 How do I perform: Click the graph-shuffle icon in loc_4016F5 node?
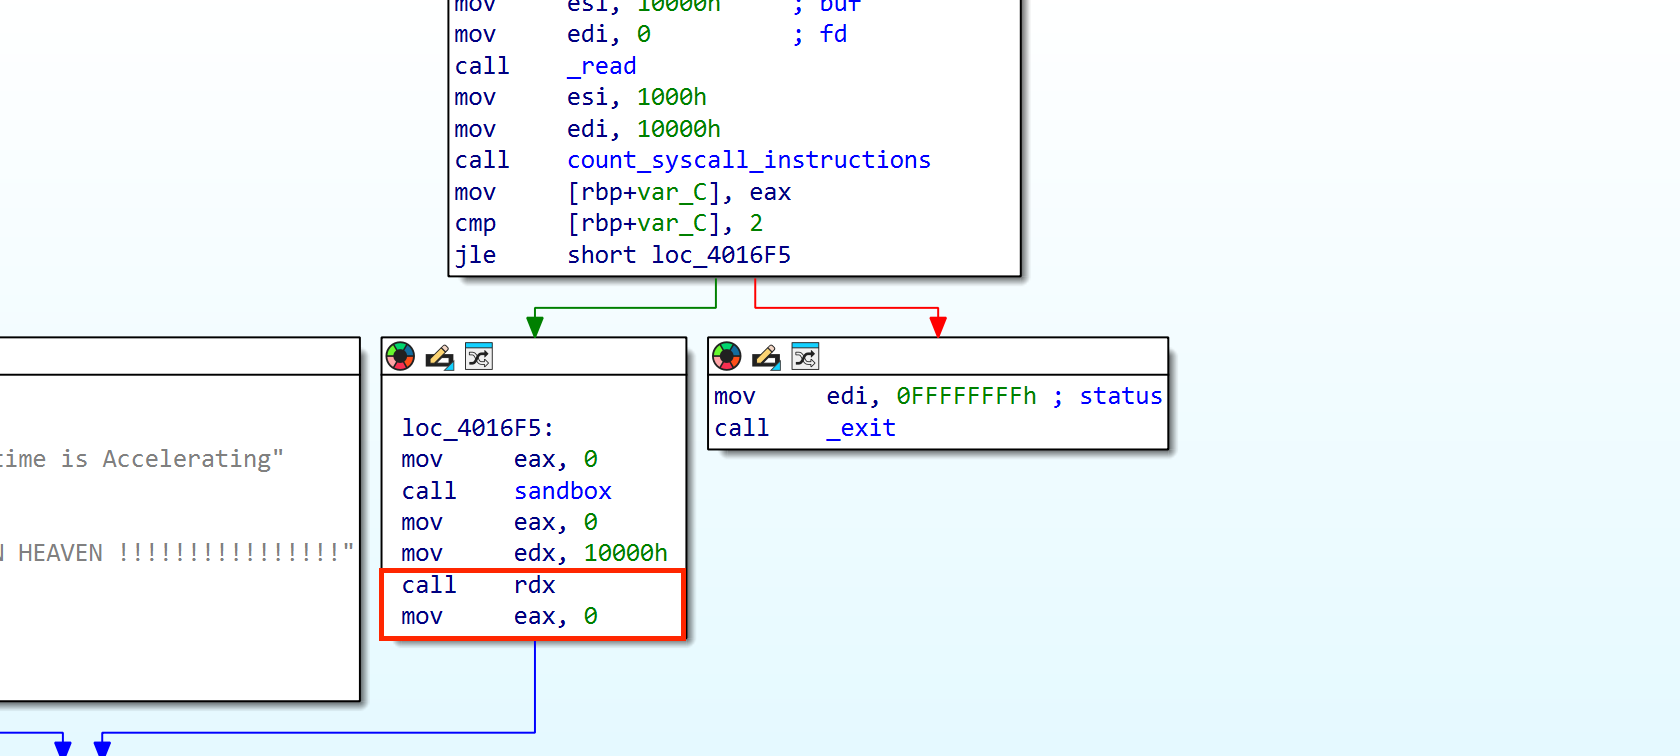(x=479, y=356)
